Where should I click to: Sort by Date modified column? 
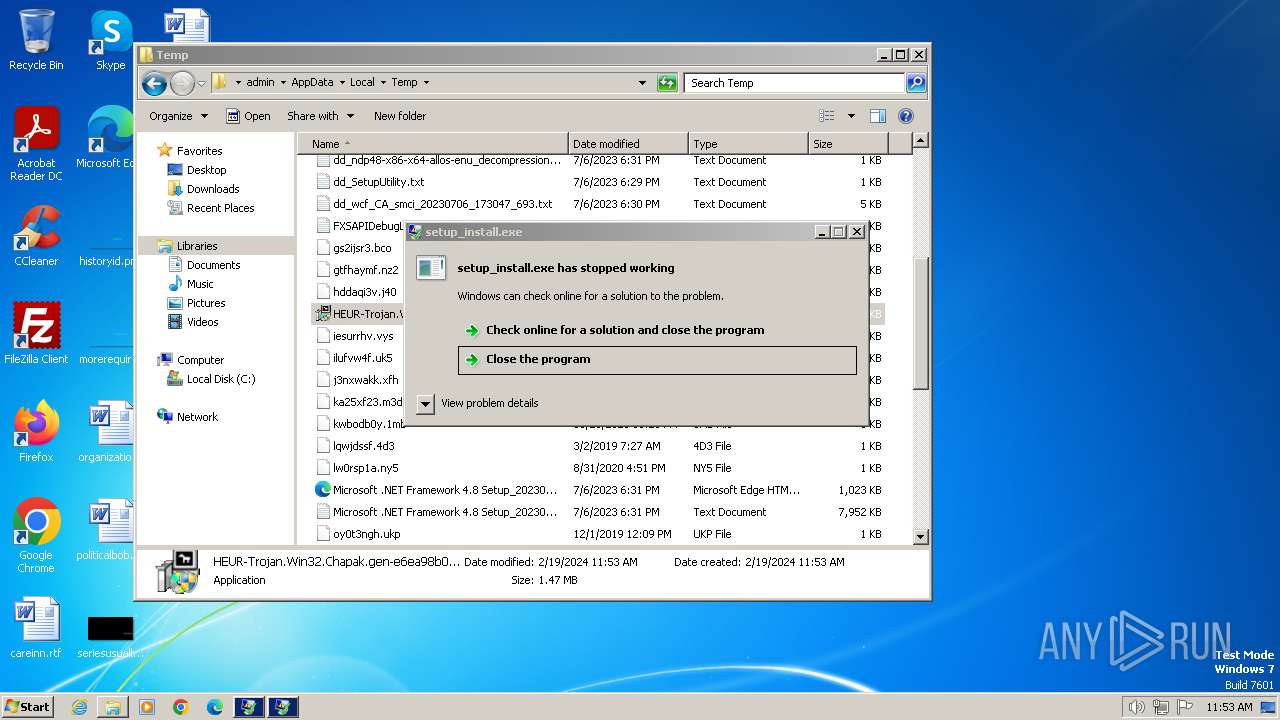[628, 144]
